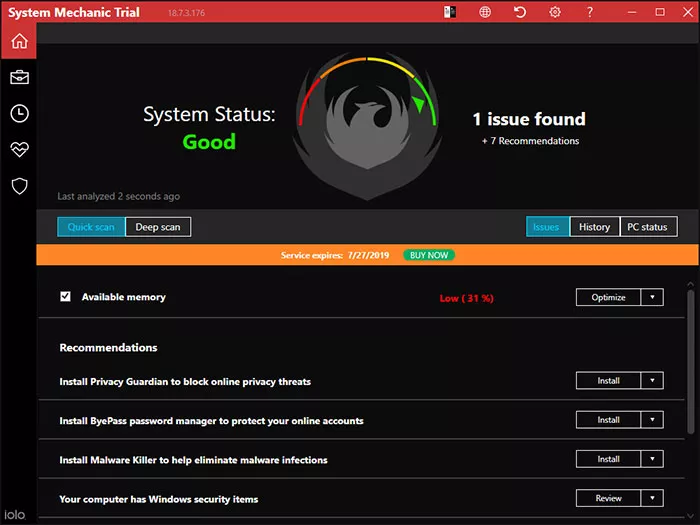This screenshot has width=700, height=525.
Task: Uncheck the Available memory checkbox
Action: tap(65, 296)
